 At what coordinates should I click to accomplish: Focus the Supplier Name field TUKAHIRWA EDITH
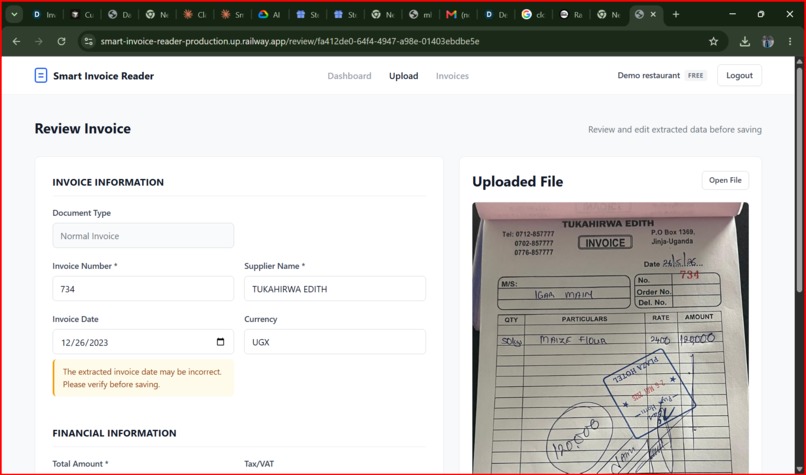pos(335,289)
